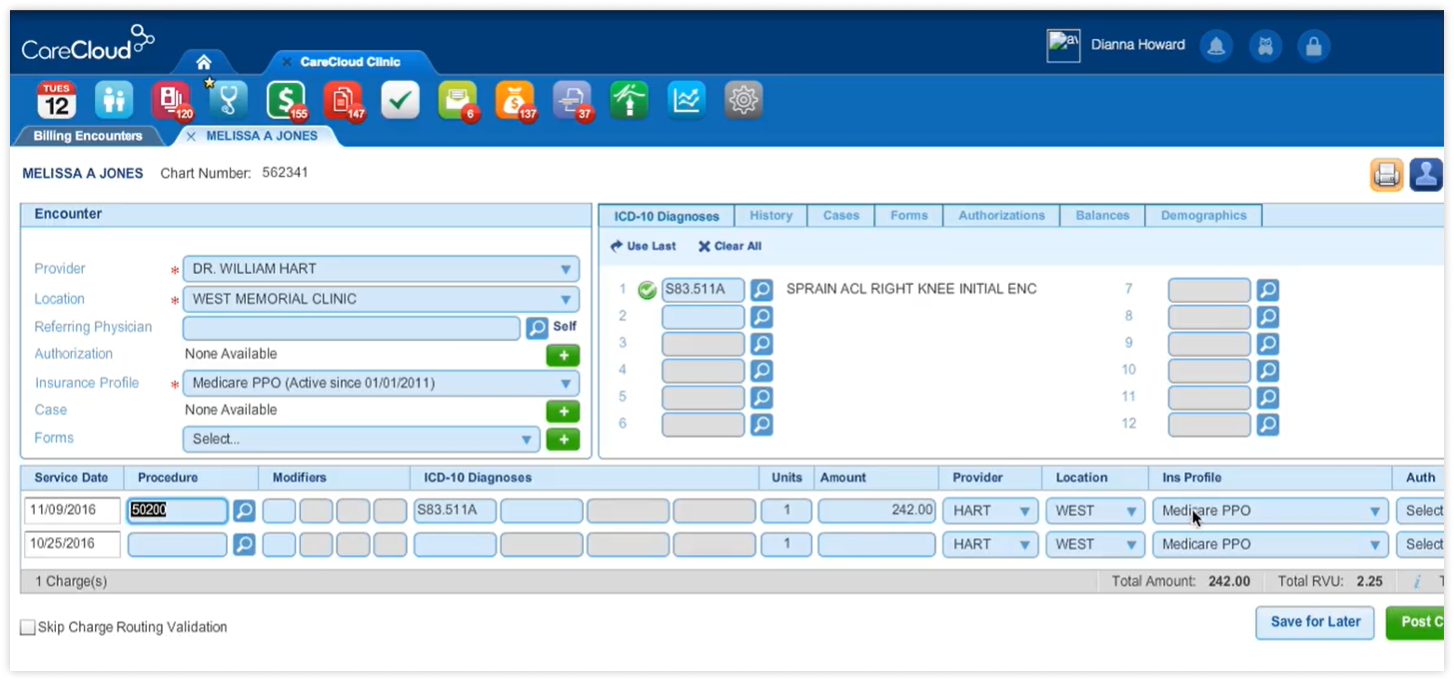
Task: Go to the home tab icon
Action: (x=203, y=62)
